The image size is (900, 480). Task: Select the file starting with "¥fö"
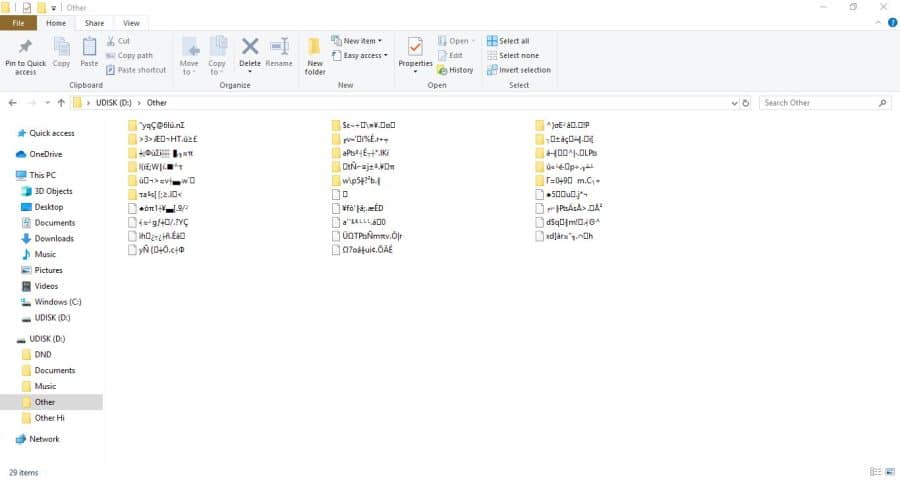tap(358, 208)
